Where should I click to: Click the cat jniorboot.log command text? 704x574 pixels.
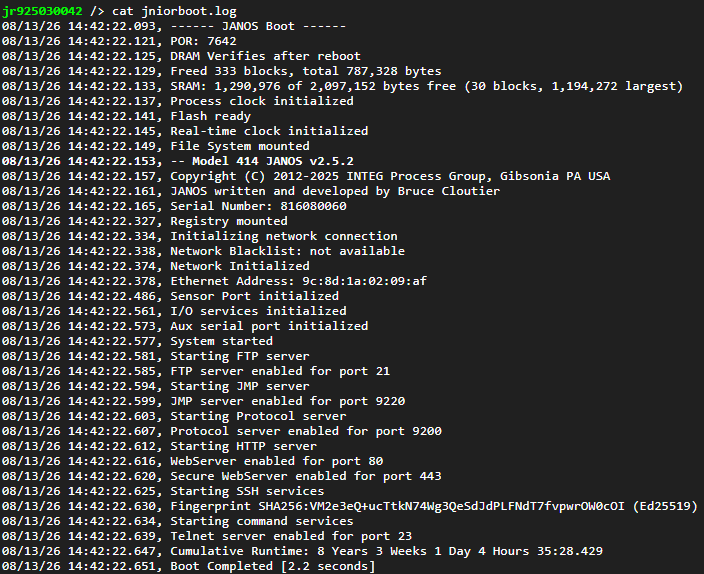coord(174,11)
